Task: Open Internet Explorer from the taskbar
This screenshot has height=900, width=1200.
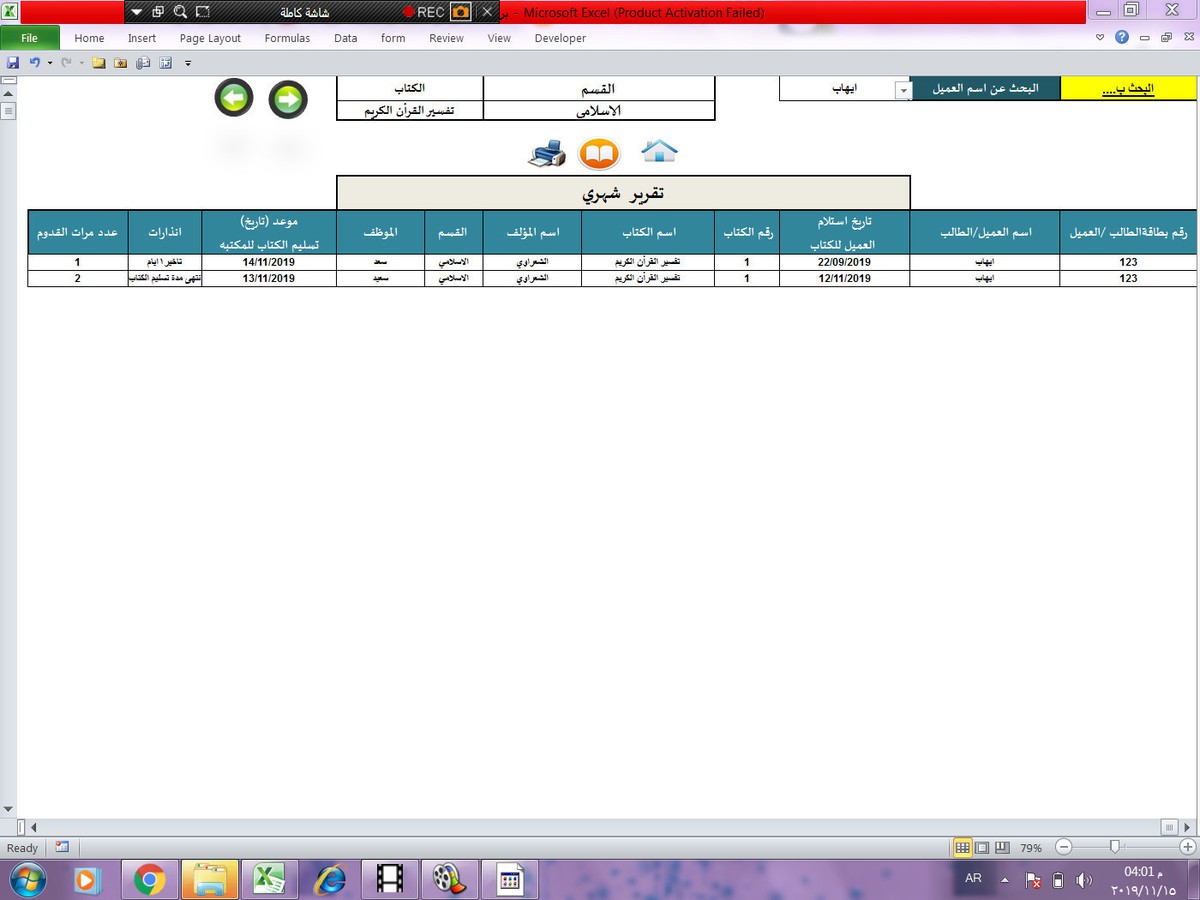Action: pos(330,880)
